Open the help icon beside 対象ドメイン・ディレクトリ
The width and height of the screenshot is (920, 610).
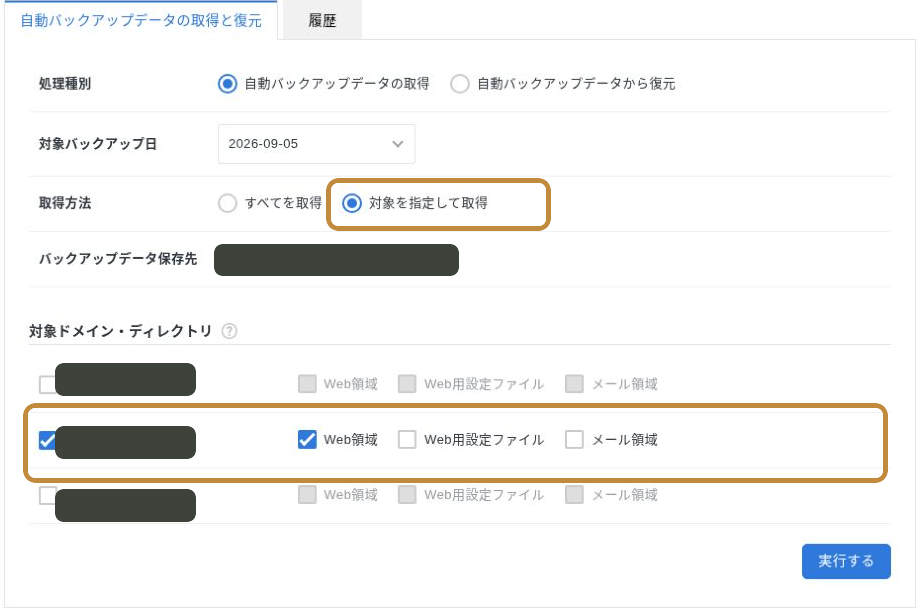click(x=229, y=331)
